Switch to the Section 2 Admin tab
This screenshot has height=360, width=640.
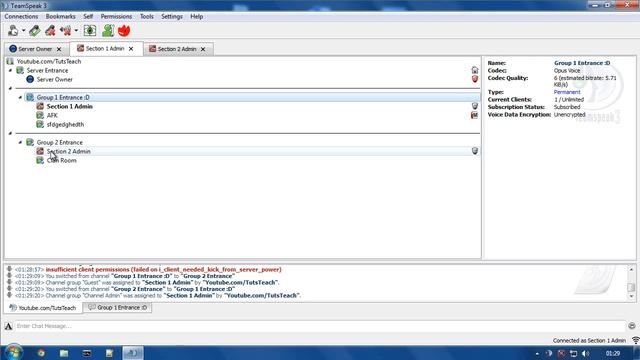[176, 49]
